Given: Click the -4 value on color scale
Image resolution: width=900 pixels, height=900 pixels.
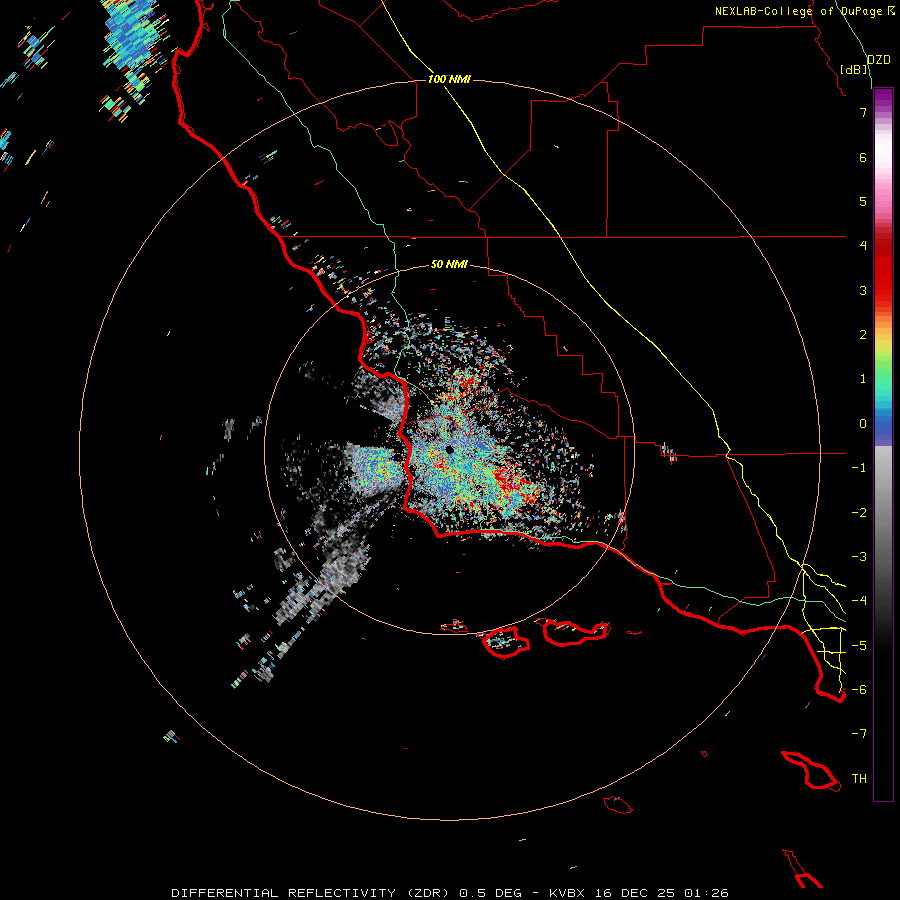Looking at the screenshot, I should tap(859, 601).
